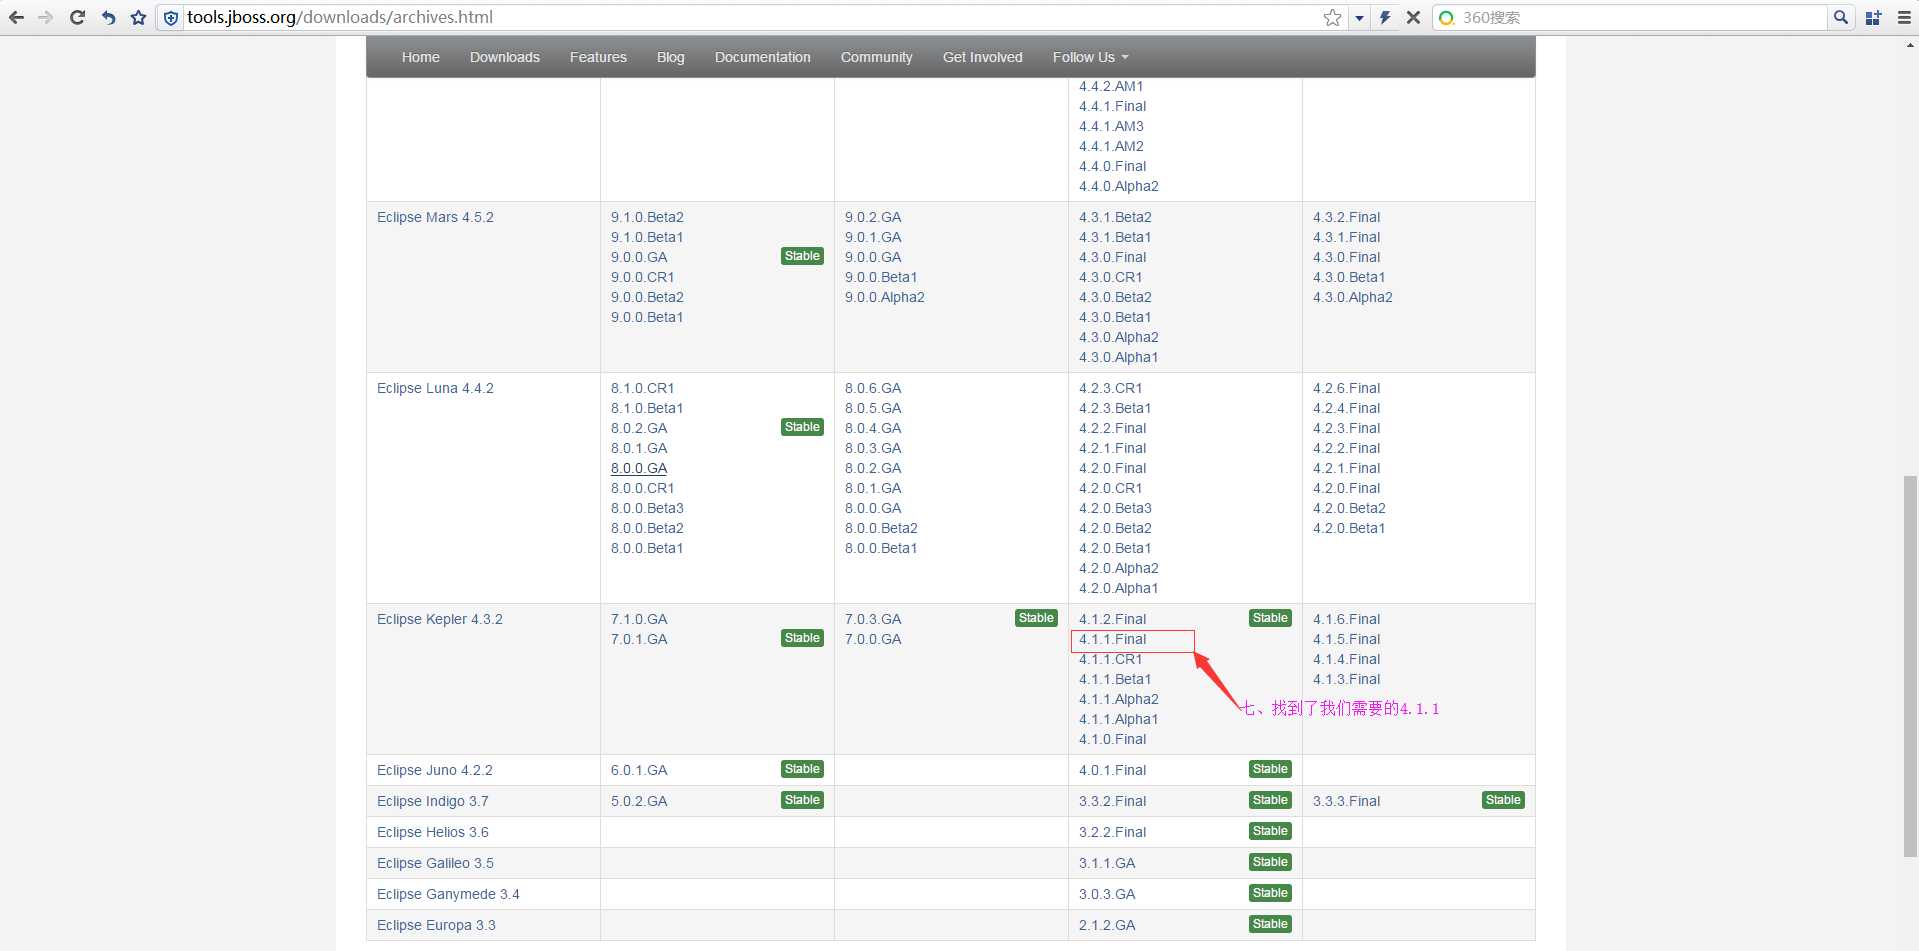Open the Blog nav item
The height and width of the screenshot is (951, 1919).
tap(671, 57)
